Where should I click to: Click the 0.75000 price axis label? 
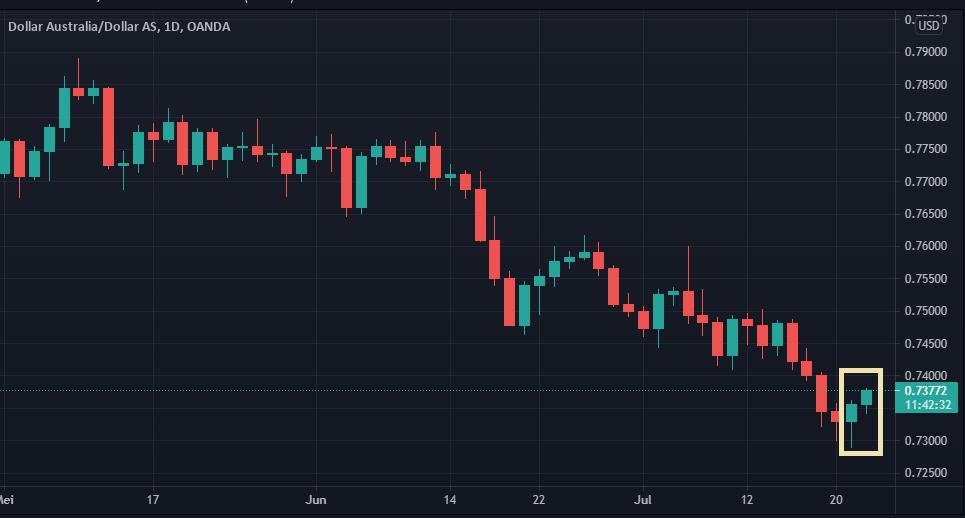click(x=925, y=311)
